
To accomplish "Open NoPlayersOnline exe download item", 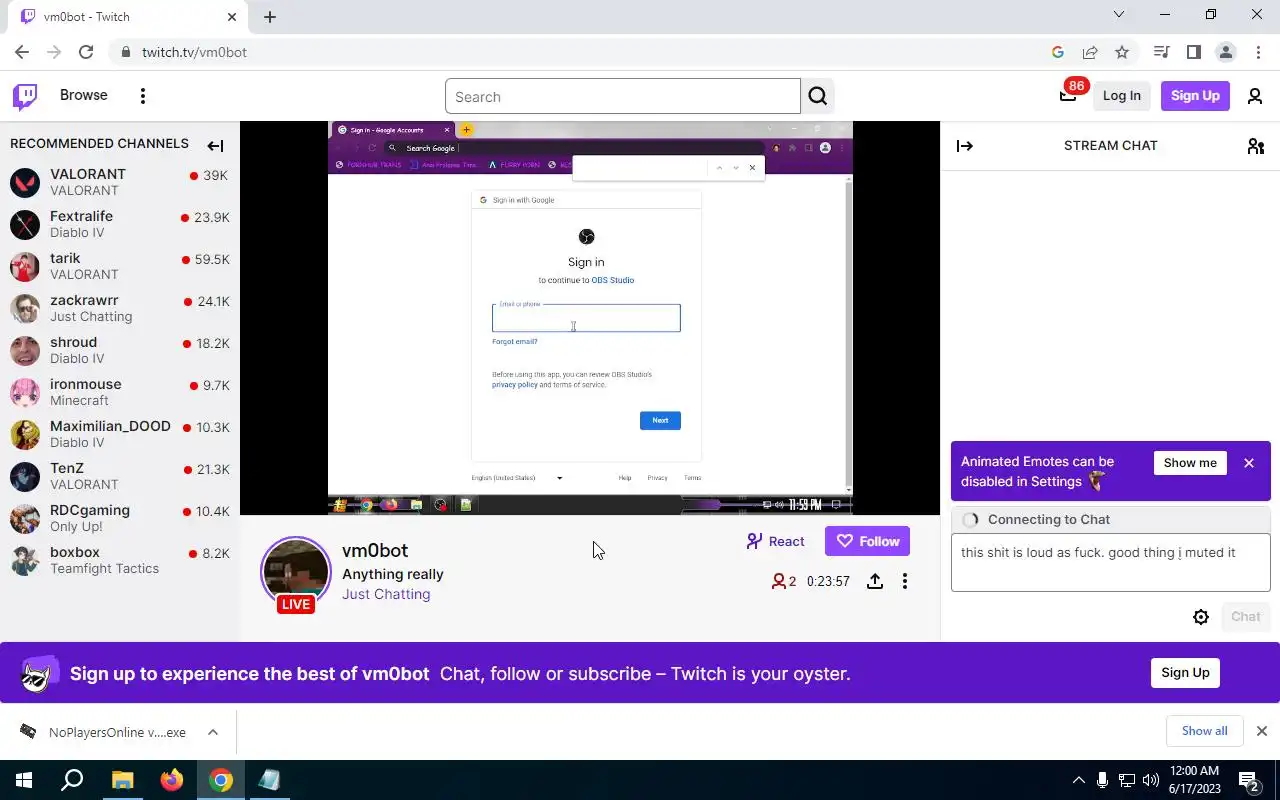I will pyautogui.click(x=105, y=732).
